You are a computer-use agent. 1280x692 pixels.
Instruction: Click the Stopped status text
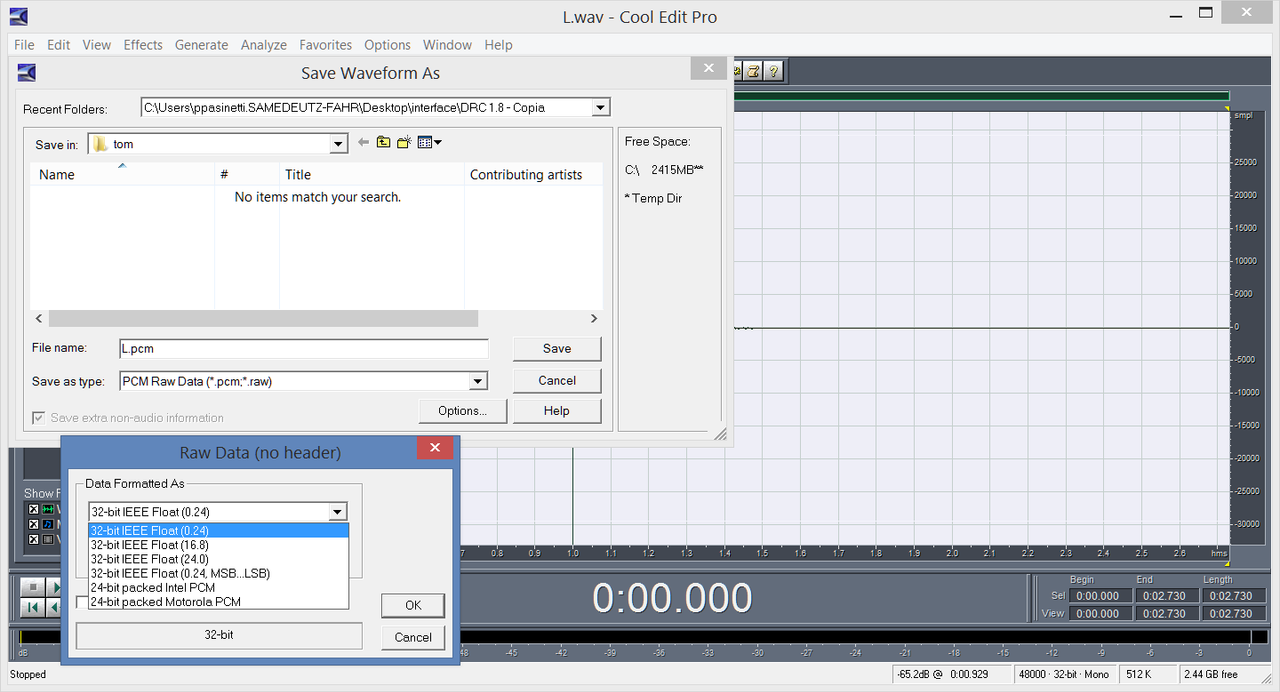tap(28, 675)
